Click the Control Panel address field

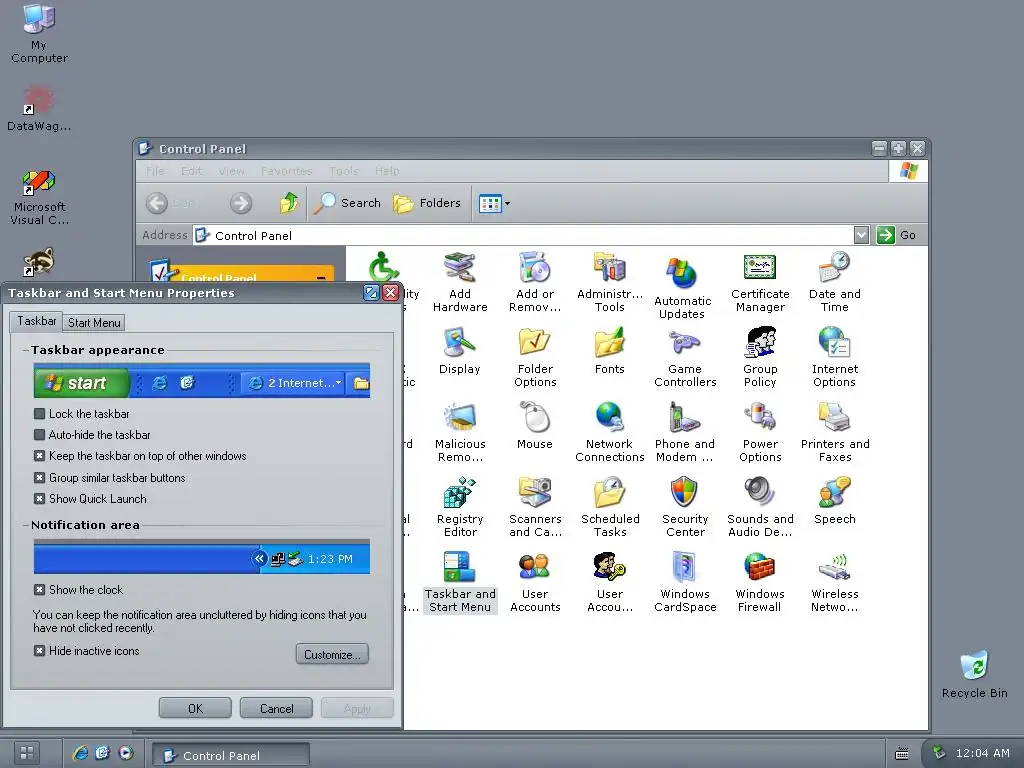(523, 235)
